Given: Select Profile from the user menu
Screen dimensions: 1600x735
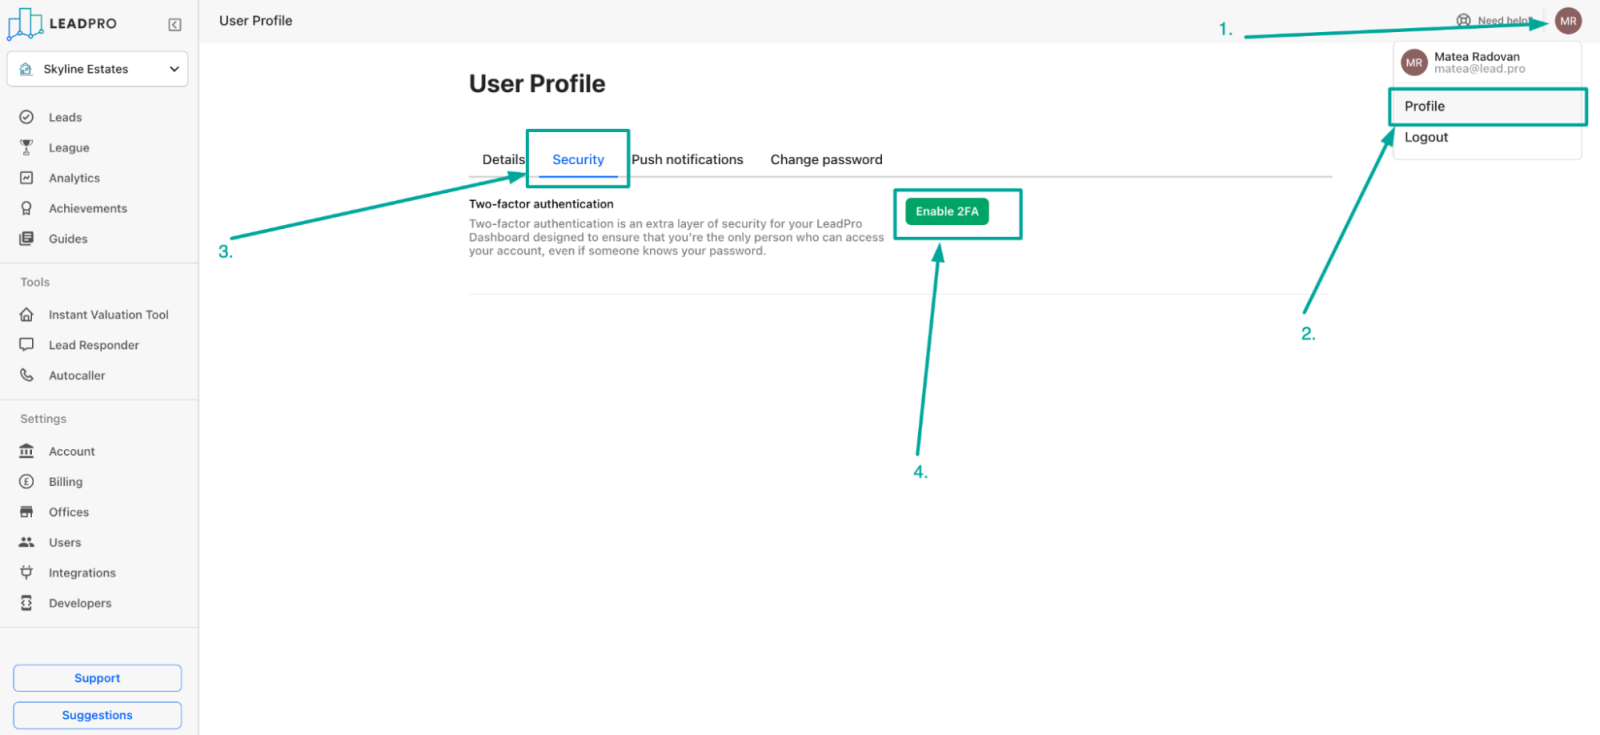Looking at the screenshot, I should [1425, 106].
